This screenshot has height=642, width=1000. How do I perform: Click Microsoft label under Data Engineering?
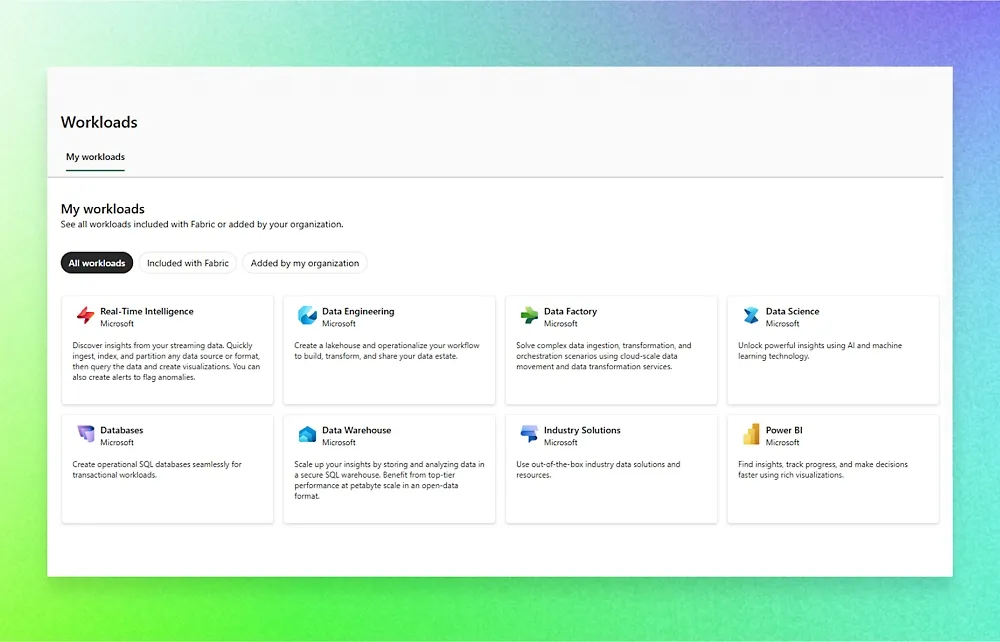[339, 324]
